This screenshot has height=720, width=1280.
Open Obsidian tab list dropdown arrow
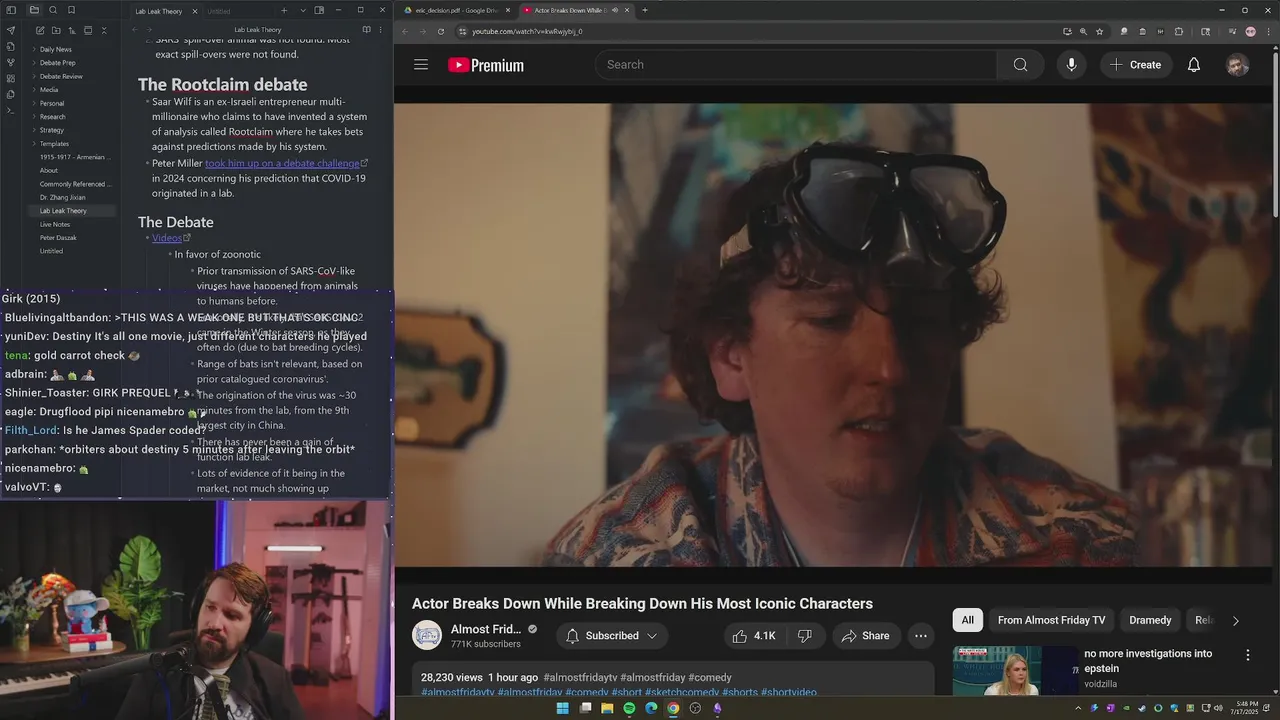click(303, 11)
